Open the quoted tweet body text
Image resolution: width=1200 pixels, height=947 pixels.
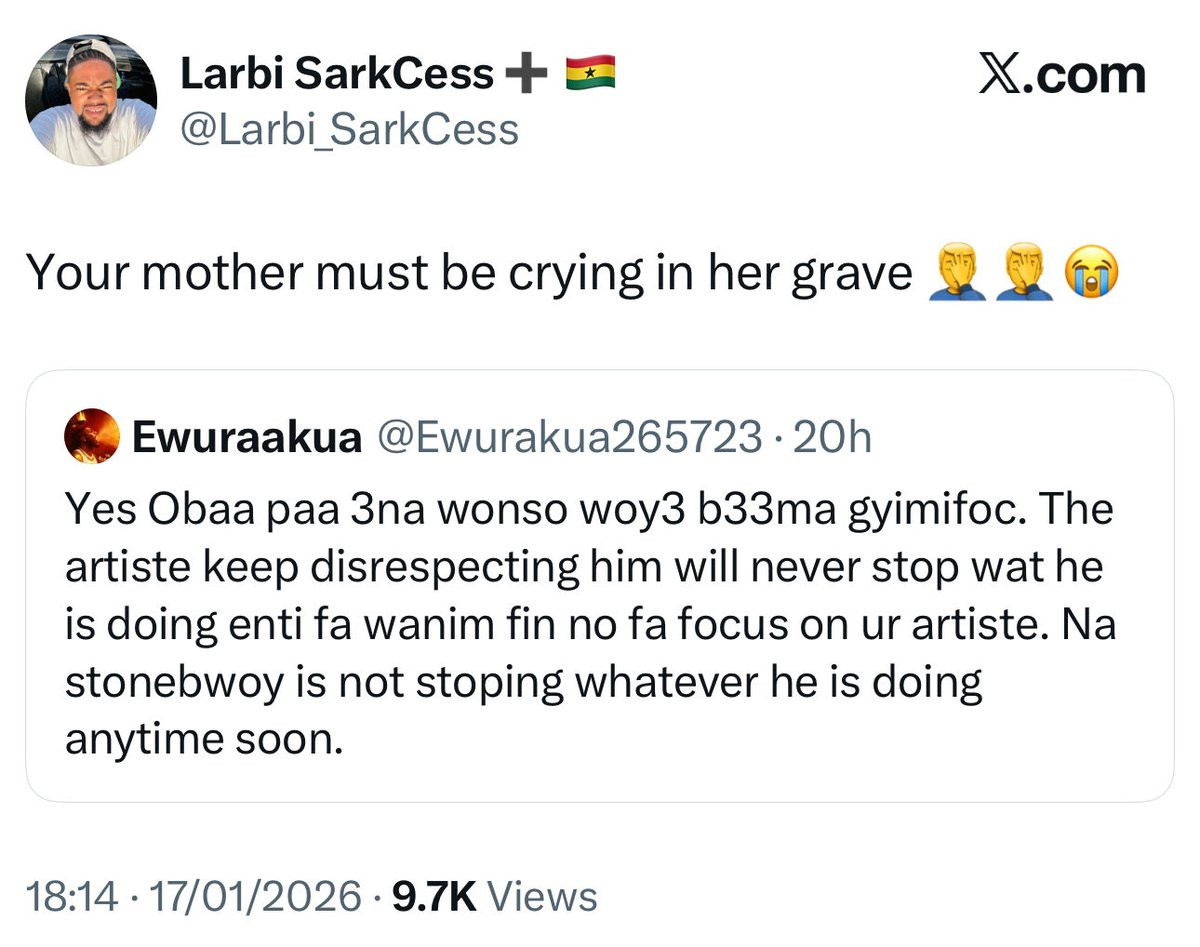590,625
